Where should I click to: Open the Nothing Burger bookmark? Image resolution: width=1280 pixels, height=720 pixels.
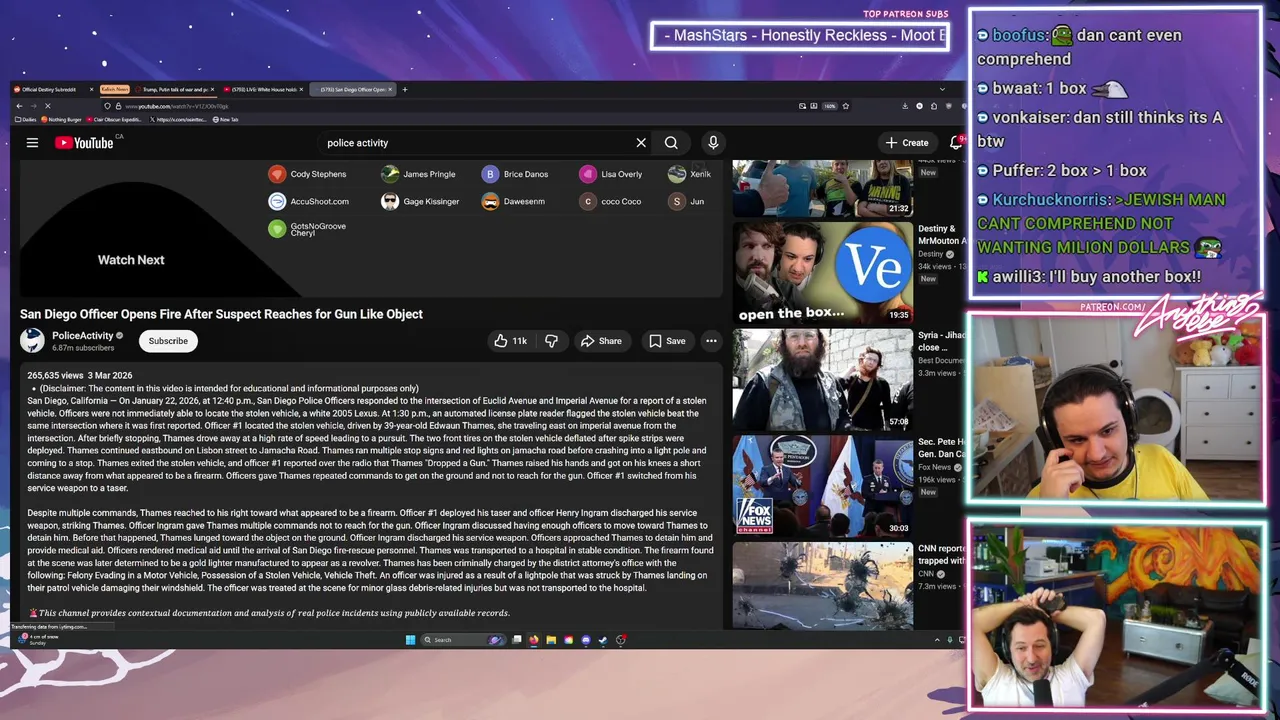61,119
